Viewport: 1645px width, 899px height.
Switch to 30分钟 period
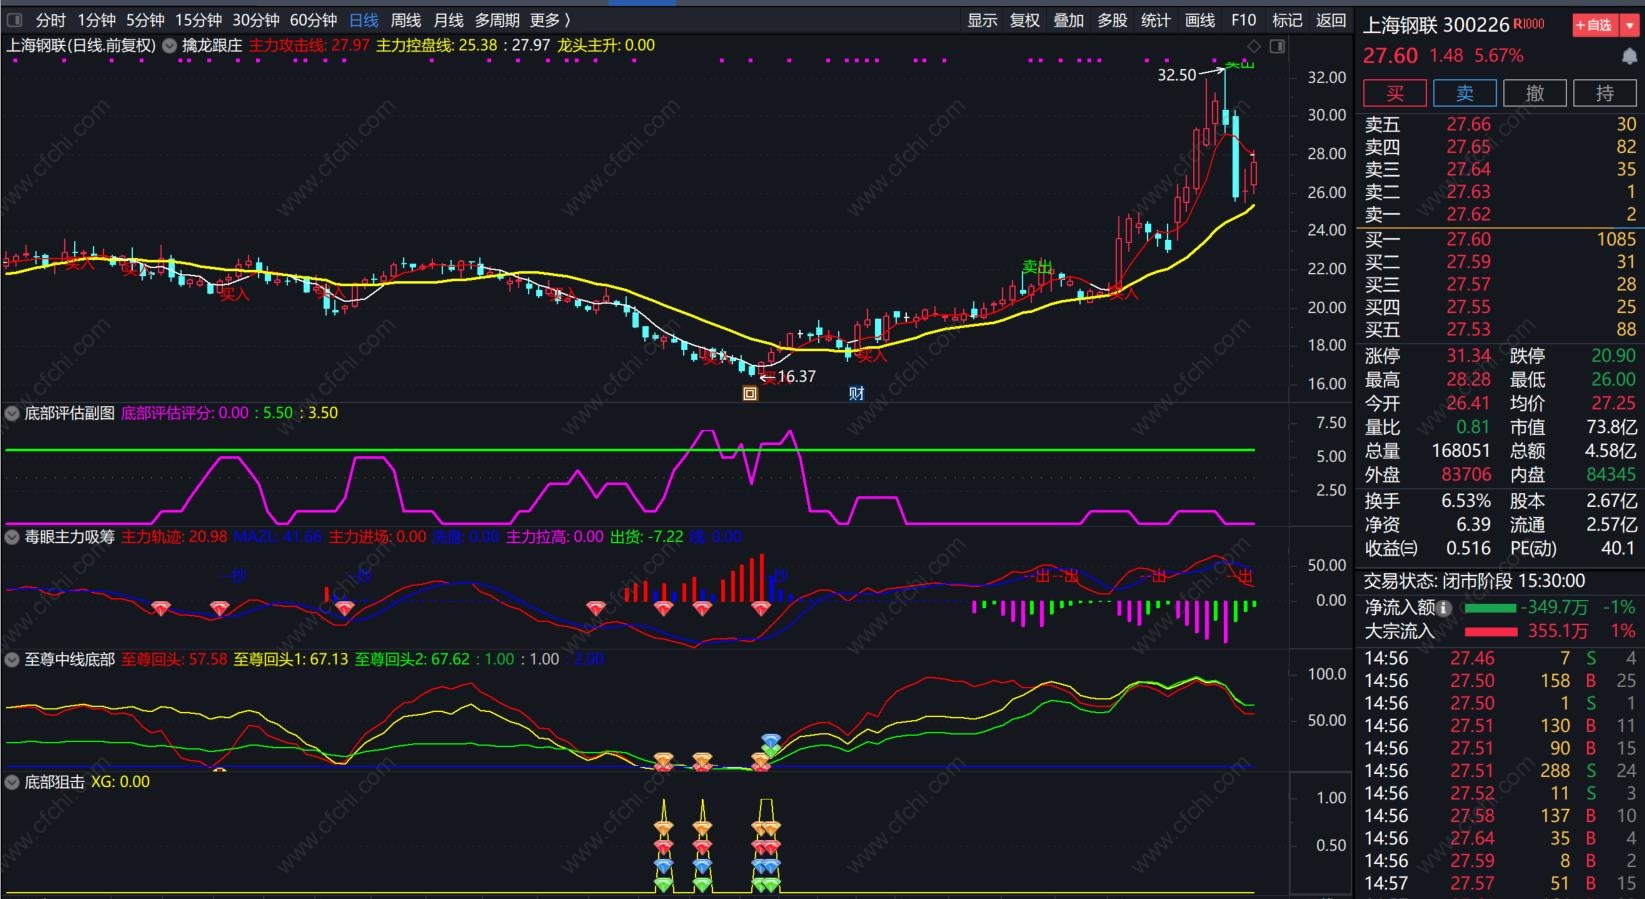click(256, 20)
